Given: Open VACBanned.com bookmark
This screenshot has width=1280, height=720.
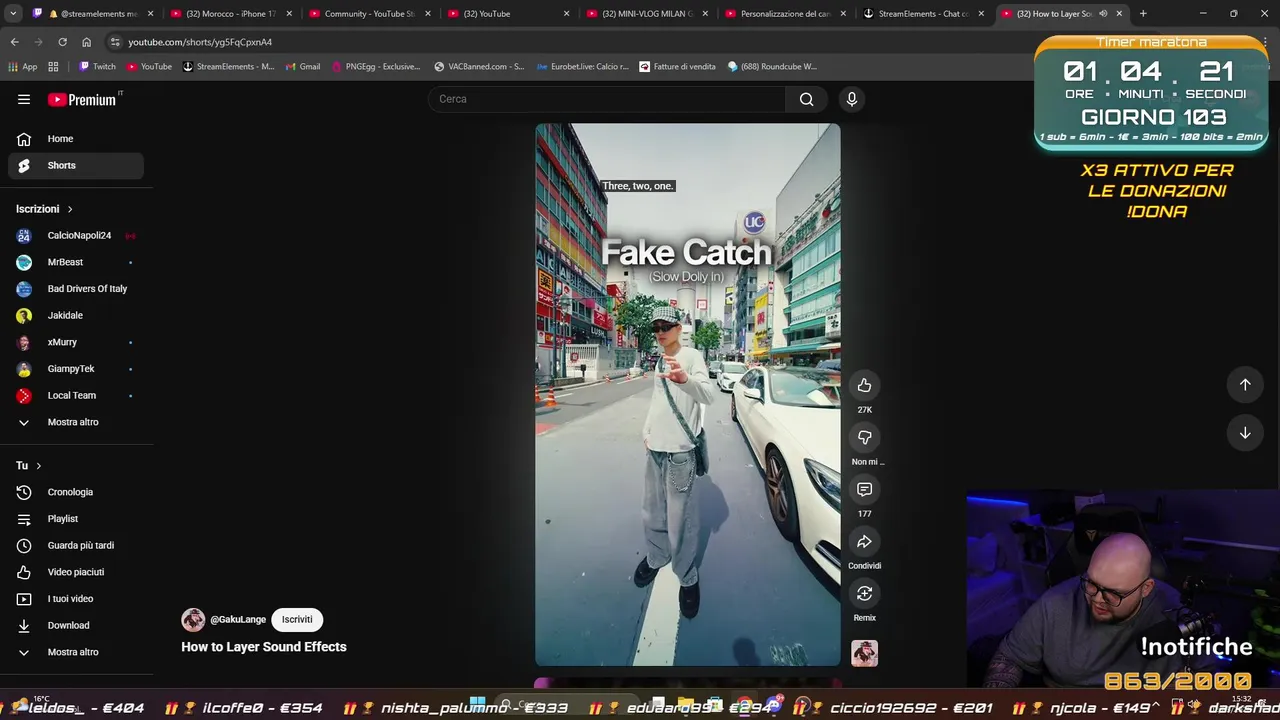Looking at the screenshot, I should [479, 67].
